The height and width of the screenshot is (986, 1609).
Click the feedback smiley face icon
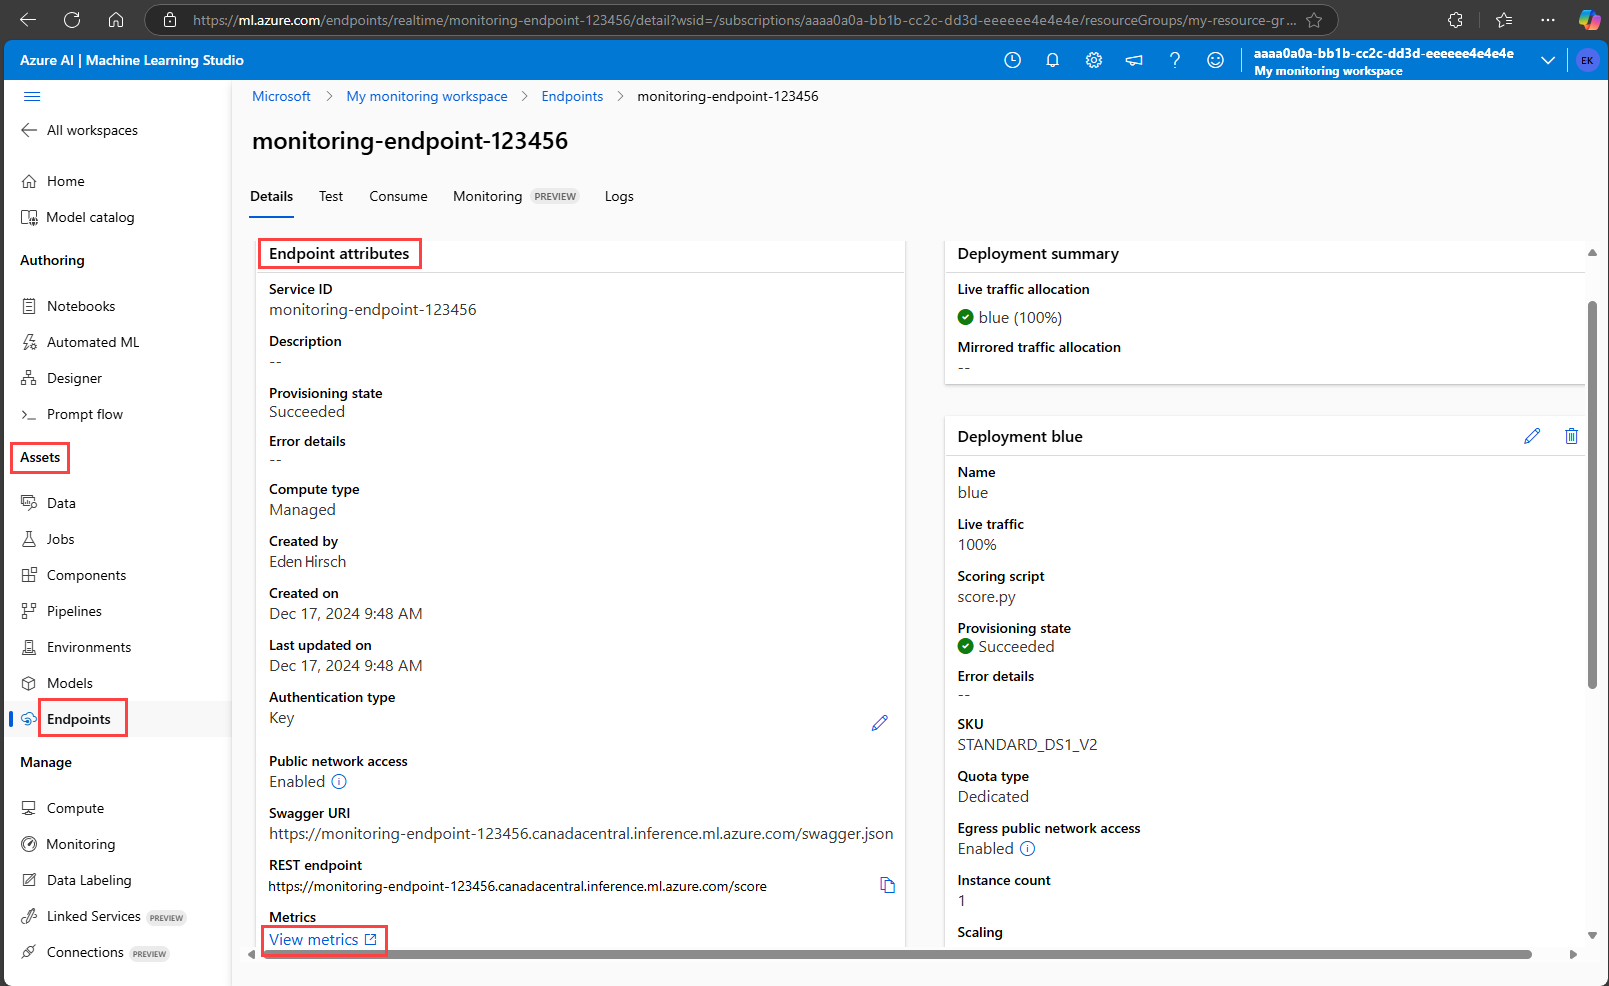1215,60
